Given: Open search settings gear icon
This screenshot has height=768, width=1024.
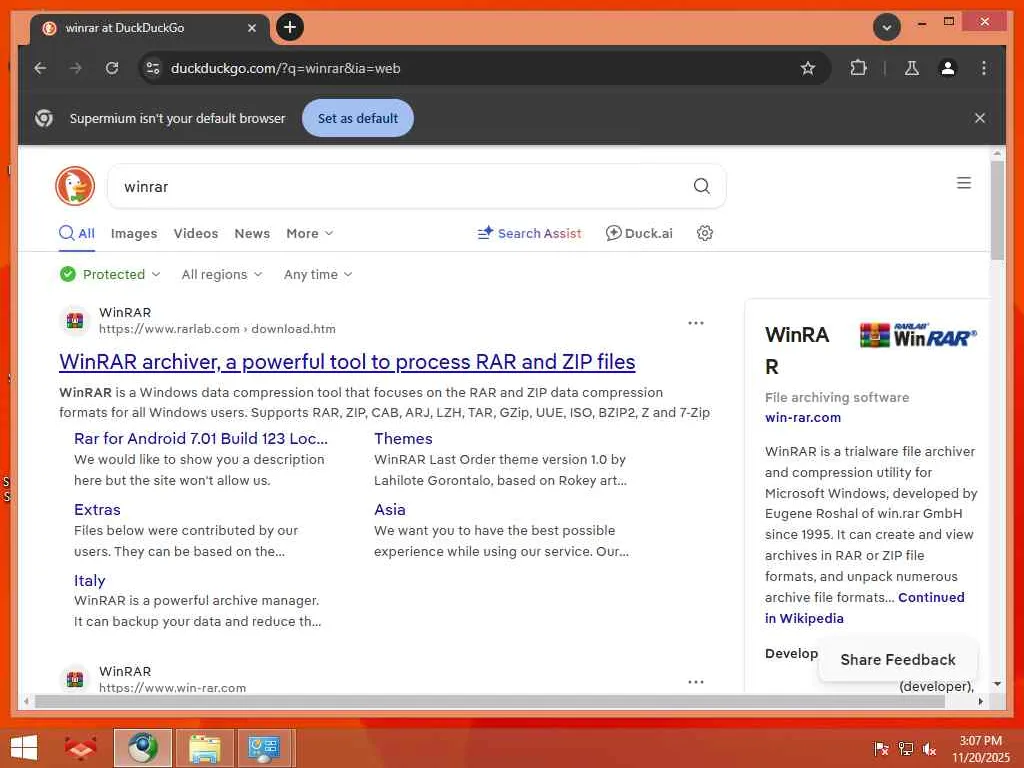Looking at the screenshot, I should click(x=705, y=233).
